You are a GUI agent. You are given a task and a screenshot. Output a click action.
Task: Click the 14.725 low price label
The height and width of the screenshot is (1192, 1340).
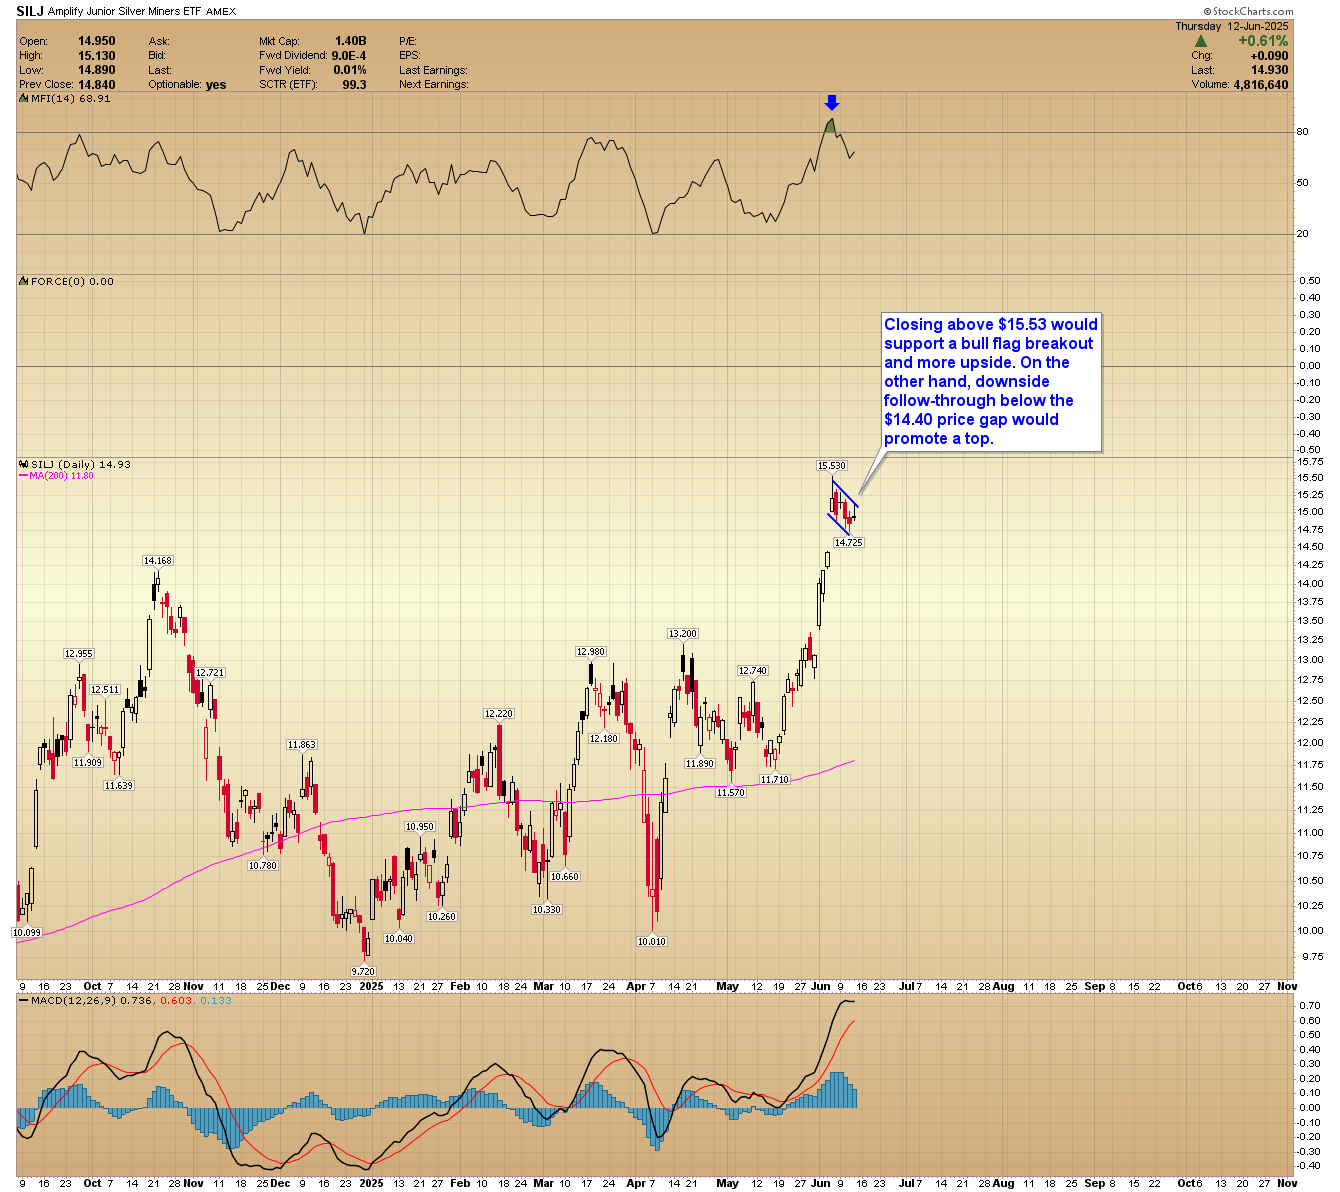[x=848, y=542]
